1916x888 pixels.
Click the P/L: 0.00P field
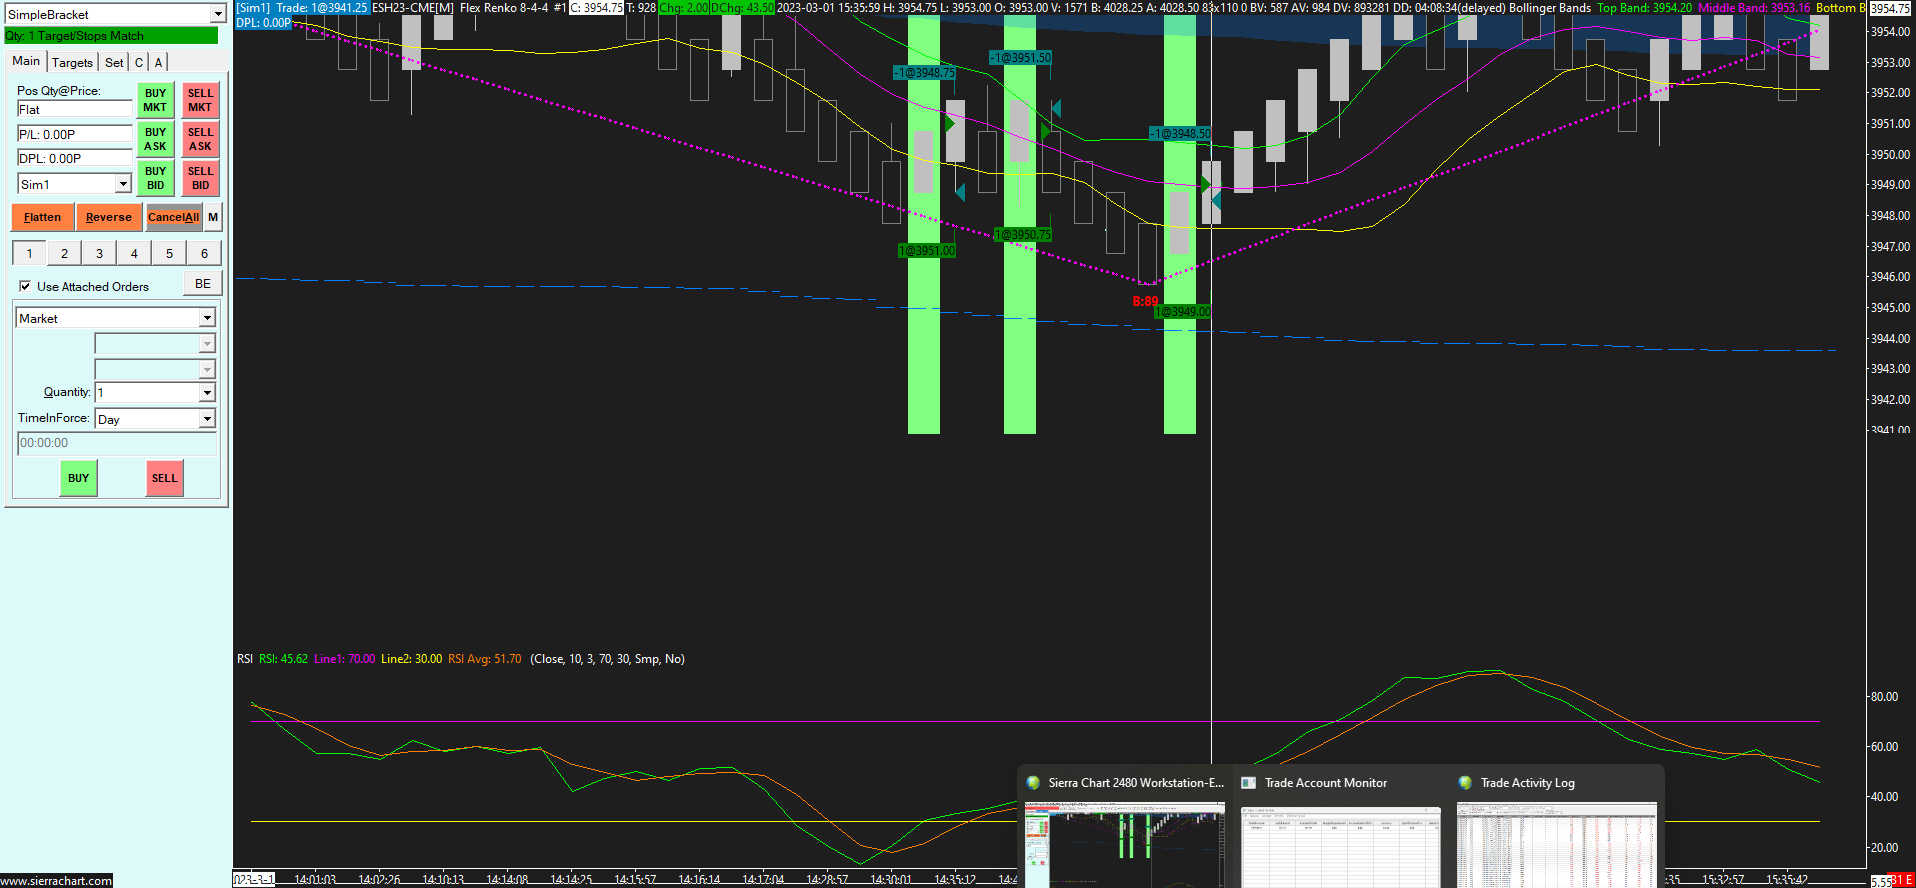click(75, 135)
